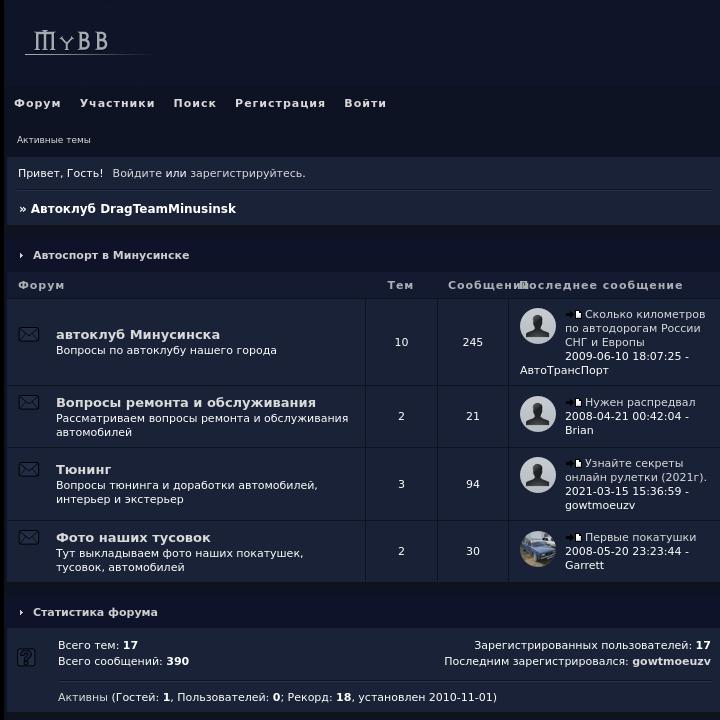Collapse the Автоспорт в Минусинске category arrow
This screenshot has width=720, height=720.
[x=21, y=255]
